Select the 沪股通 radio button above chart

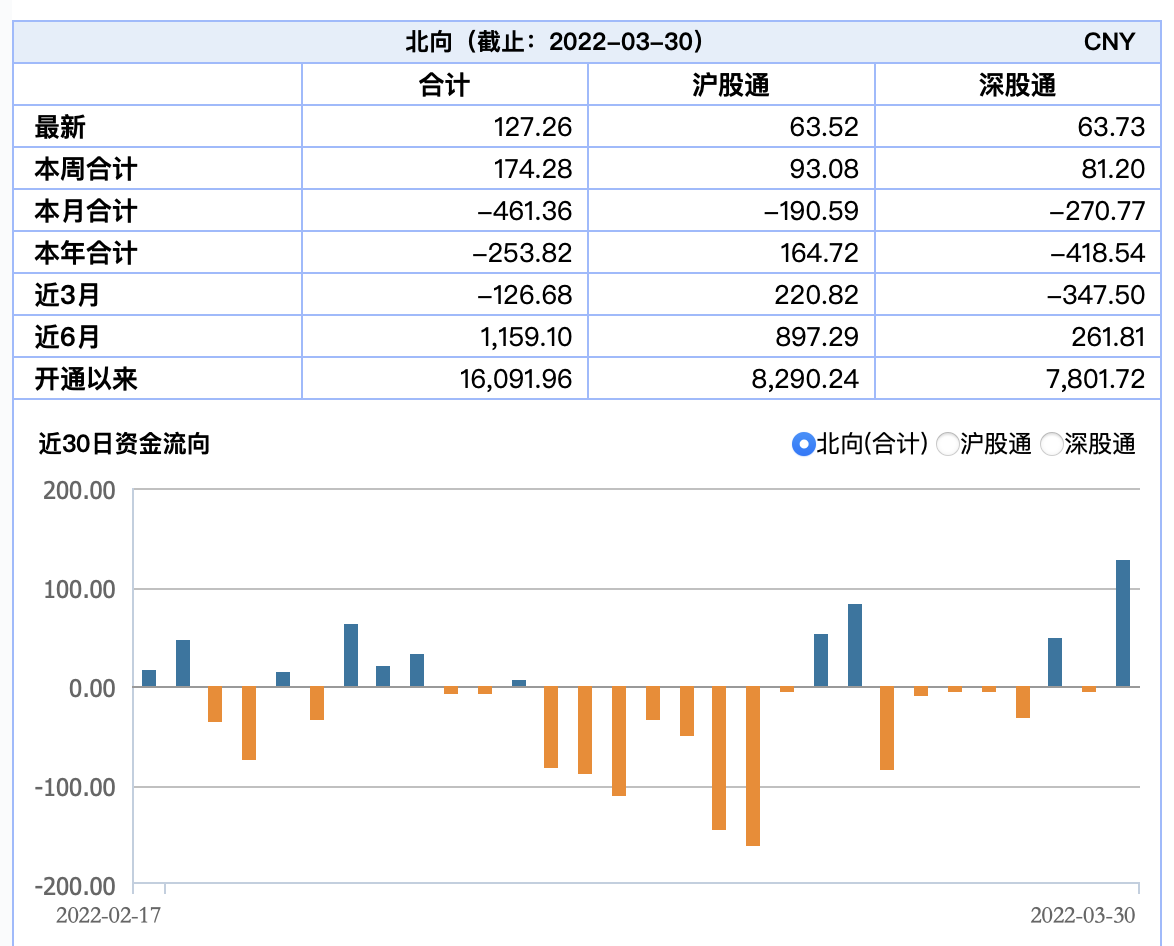947,444
